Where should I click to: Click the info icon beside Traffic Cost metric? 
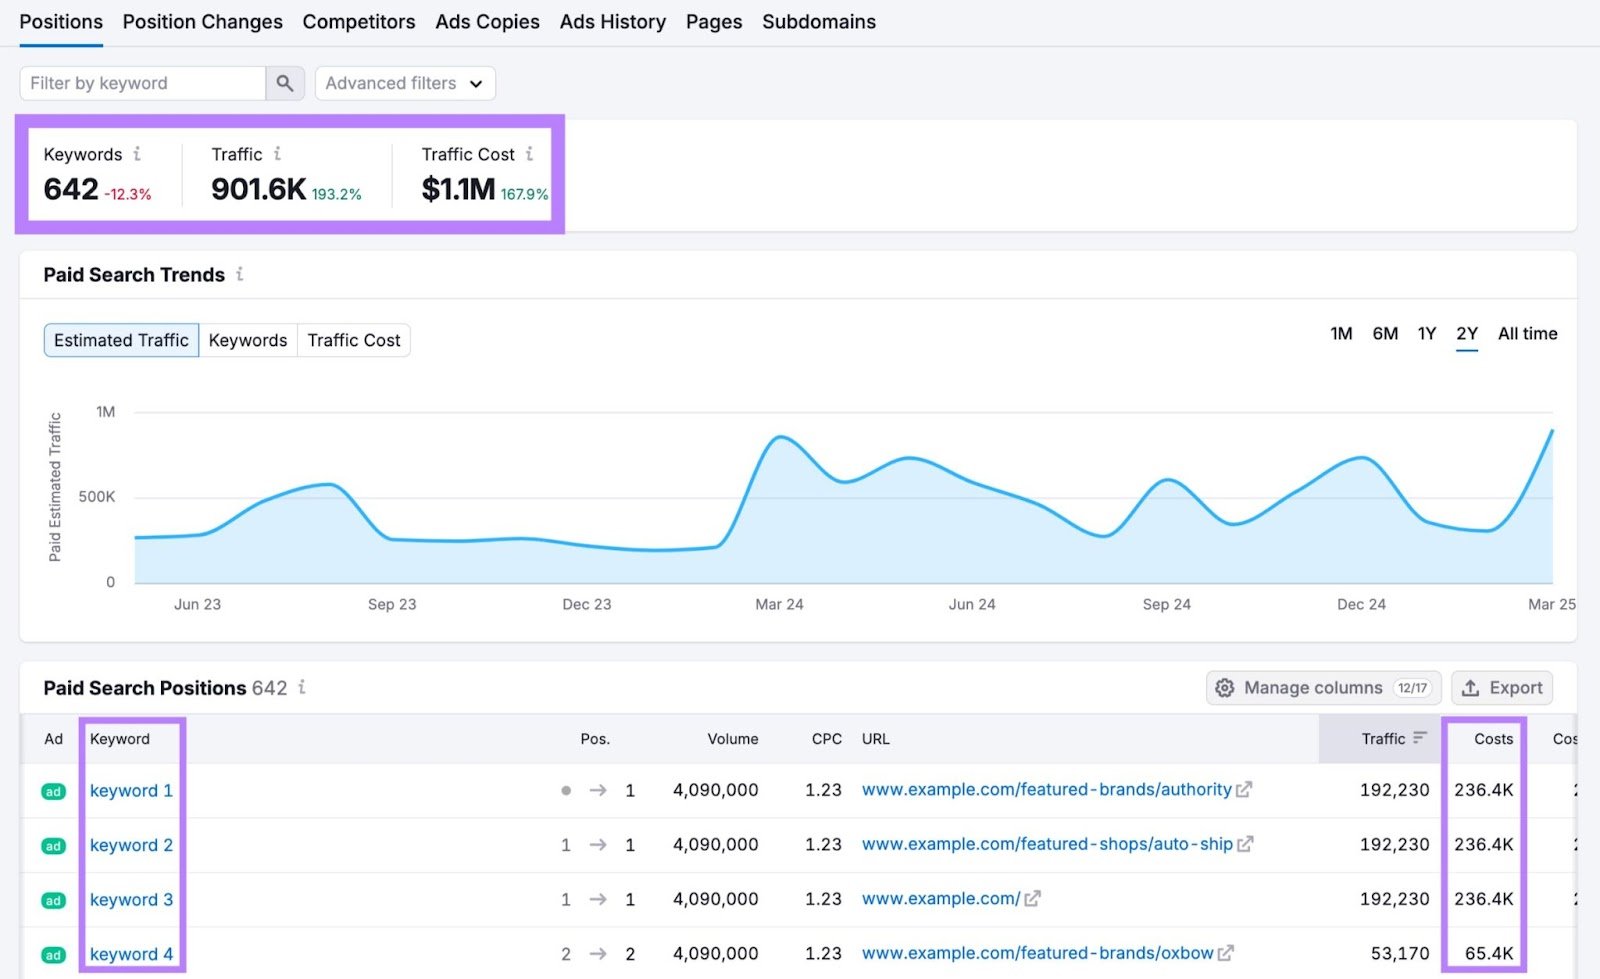click(529, 154)
